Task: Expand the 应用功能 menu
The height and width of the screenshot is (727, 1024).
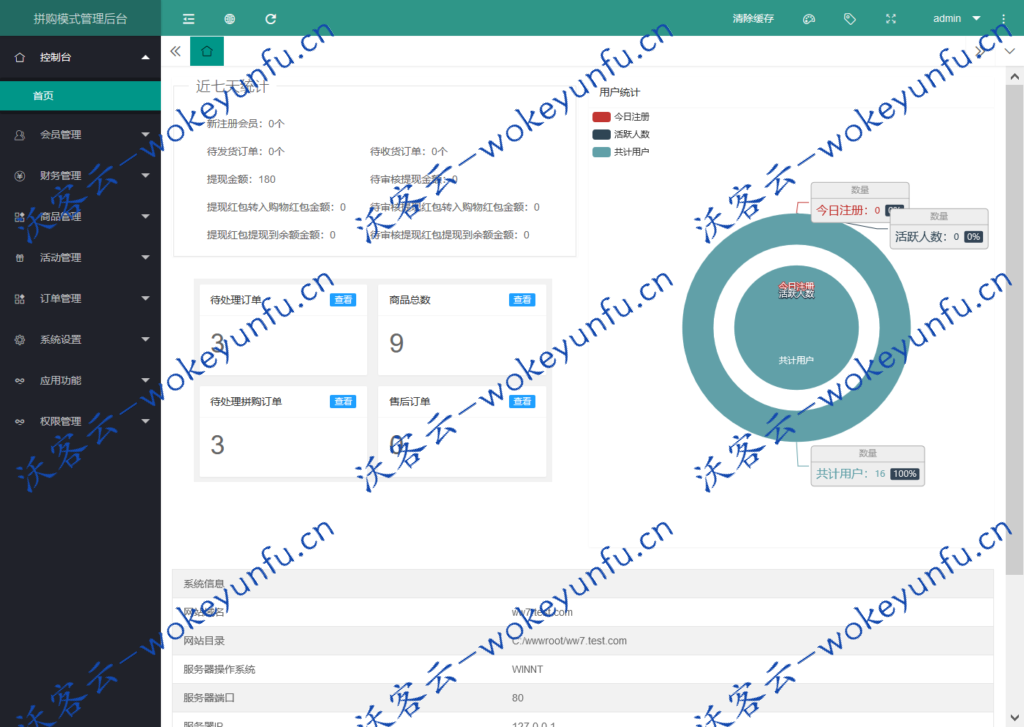Action: 80,381
